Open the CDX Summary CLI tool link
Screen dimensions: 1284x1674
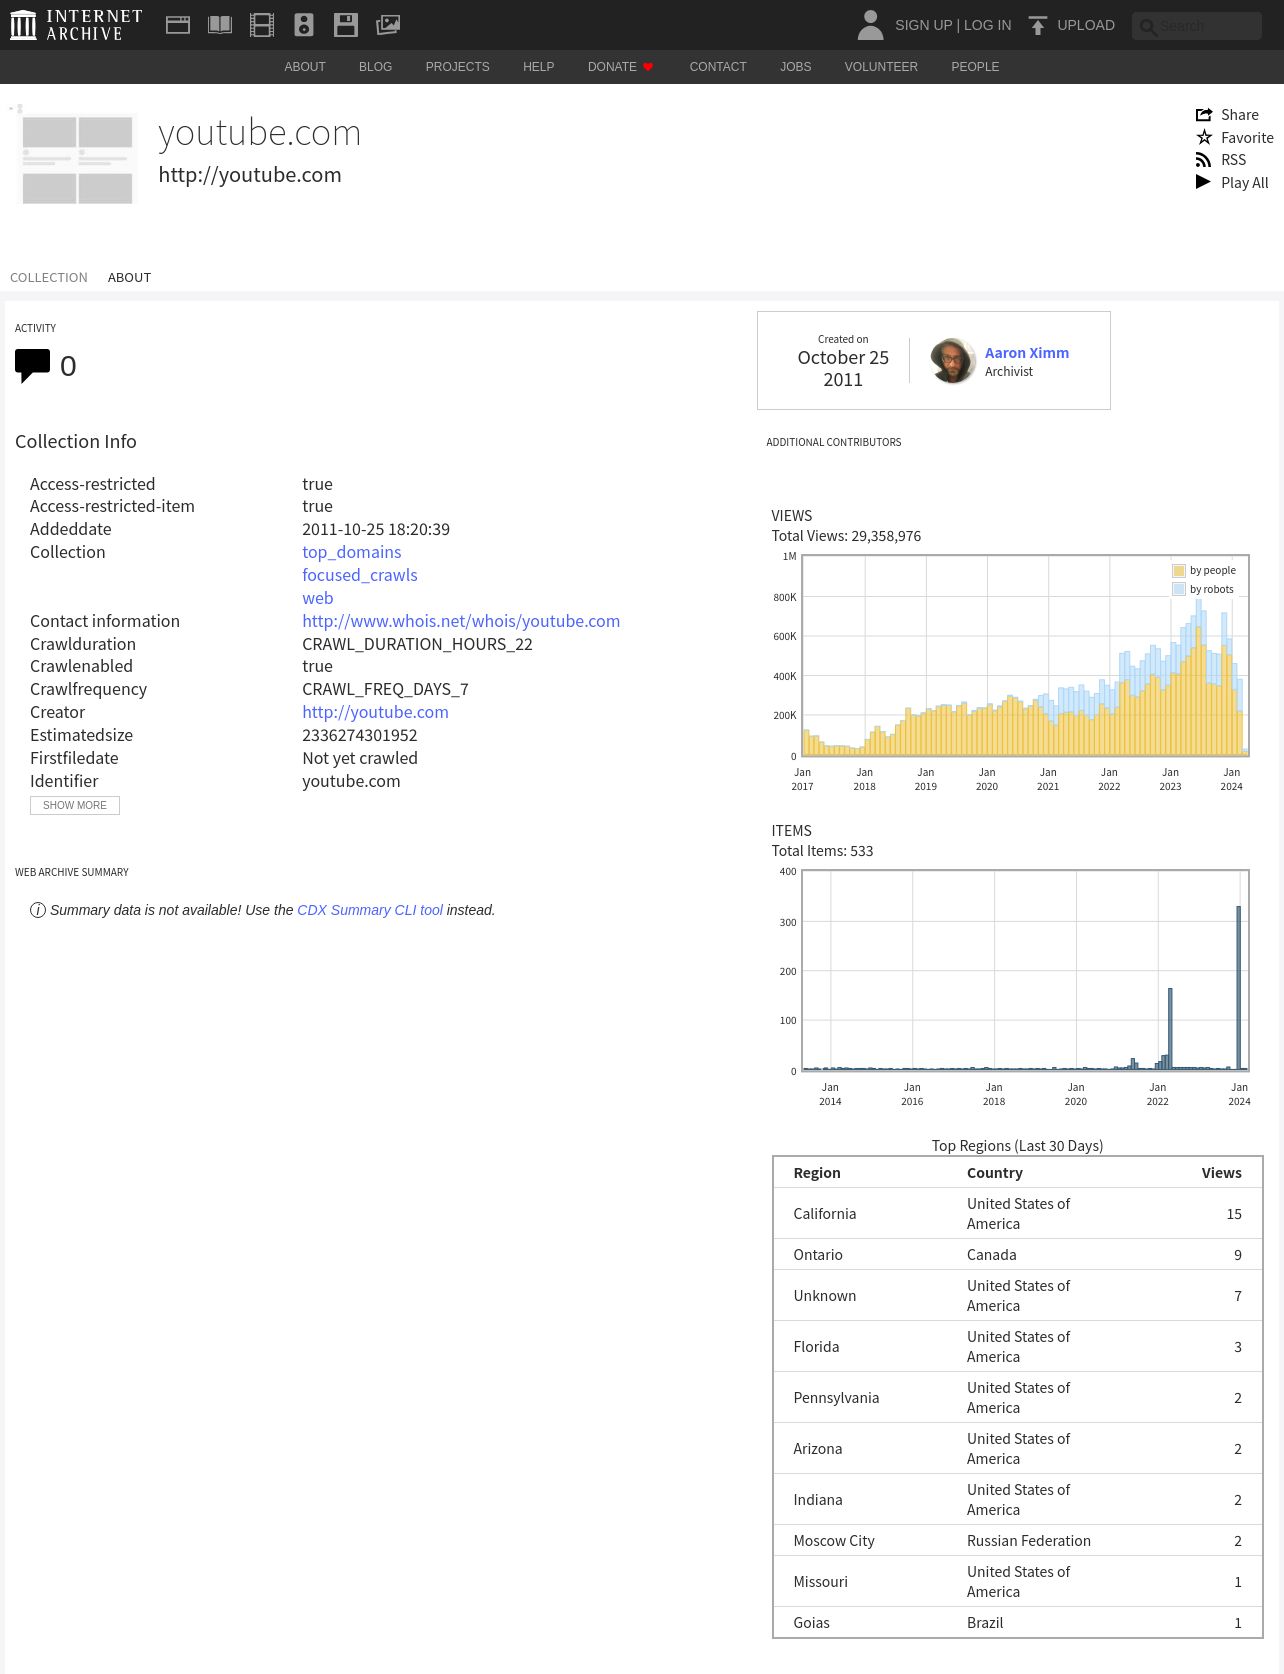coord(370,910)
